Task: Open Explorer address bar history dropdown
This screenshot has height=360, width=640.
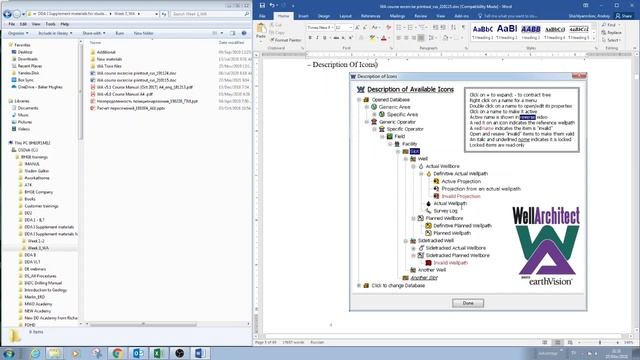Action: coord(156,14)
